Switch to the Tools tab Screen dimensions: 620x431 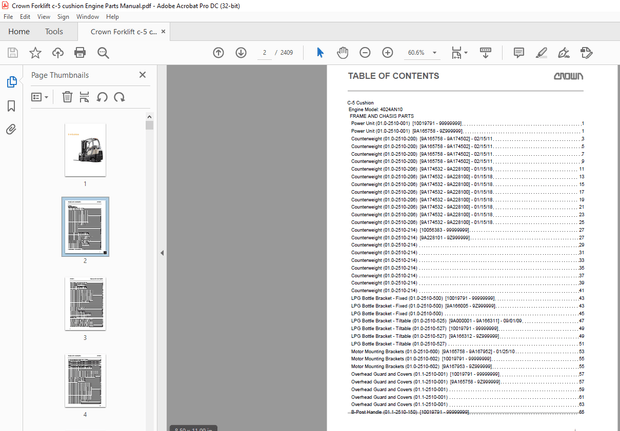pos(54,32)
